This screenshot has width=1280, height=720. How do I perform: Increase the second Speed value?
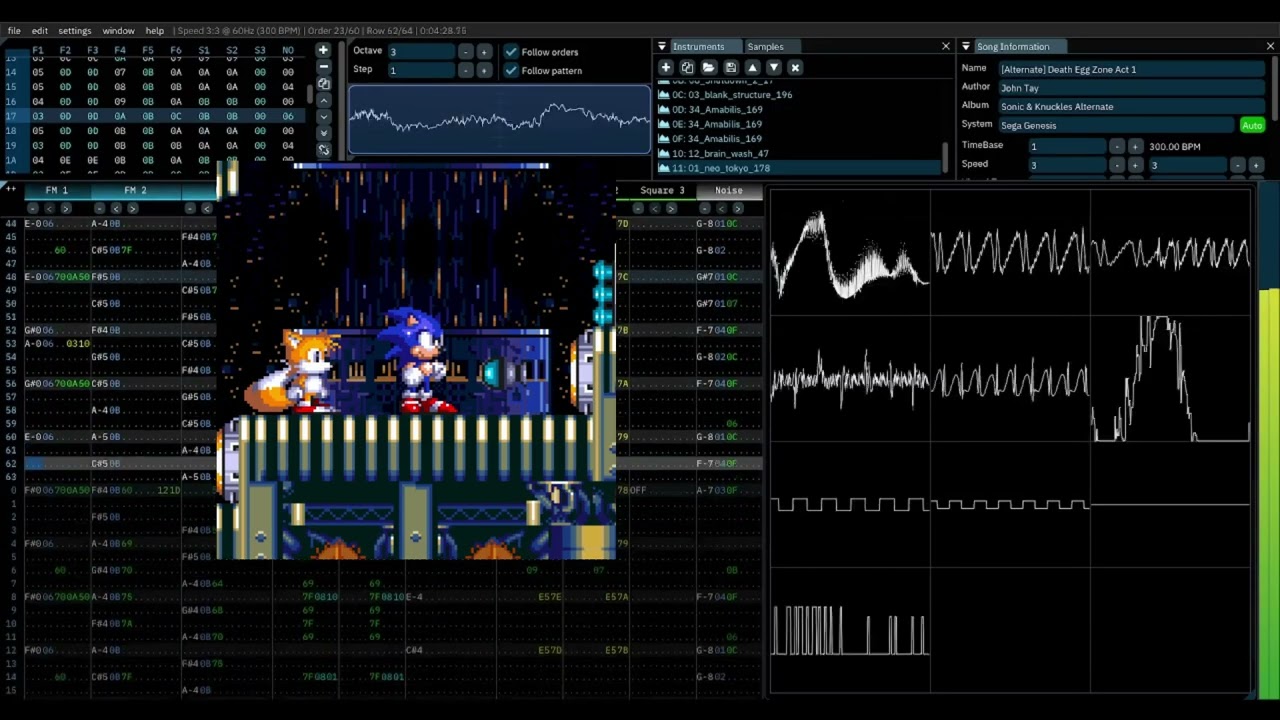click(x=1255, y=165)
